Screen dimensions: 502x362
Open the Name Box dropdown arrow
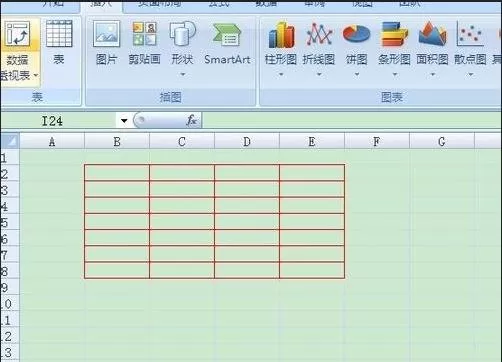(x=124, y=121)
